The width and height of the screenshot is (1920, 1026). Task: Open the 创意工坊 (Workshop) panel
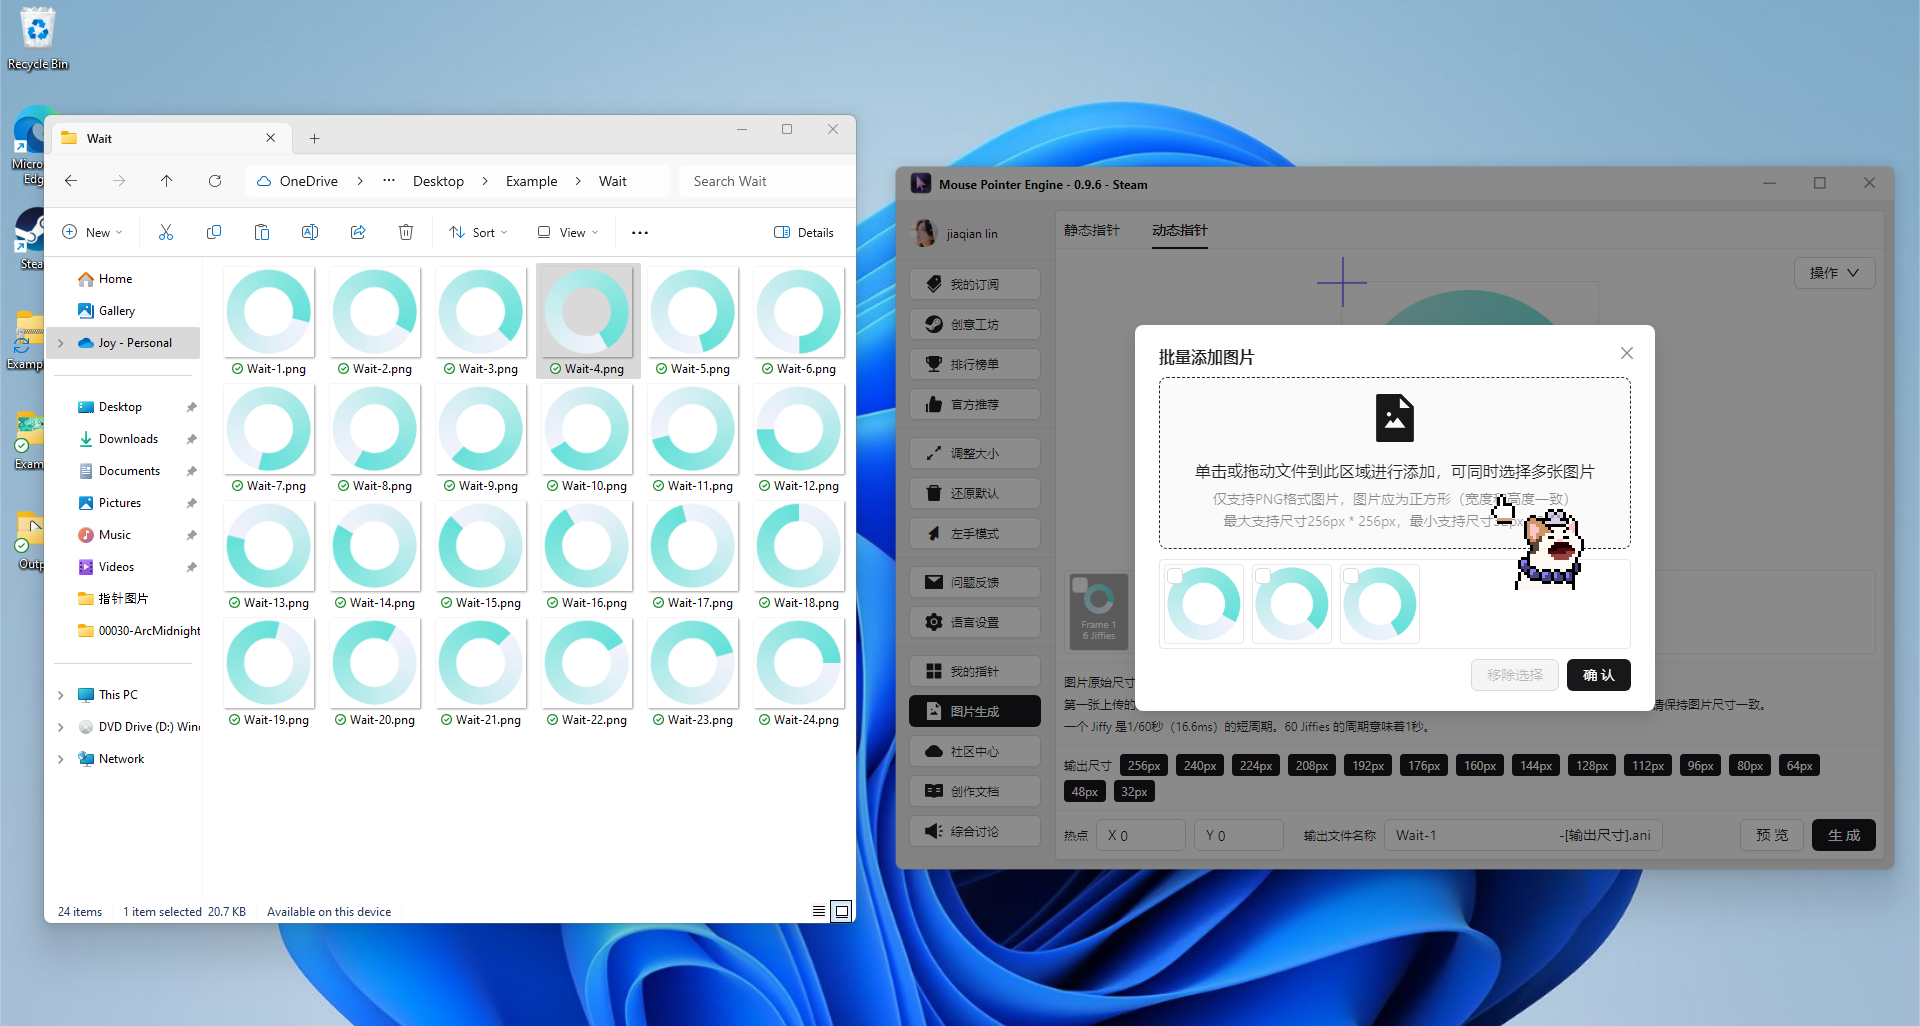975,323
